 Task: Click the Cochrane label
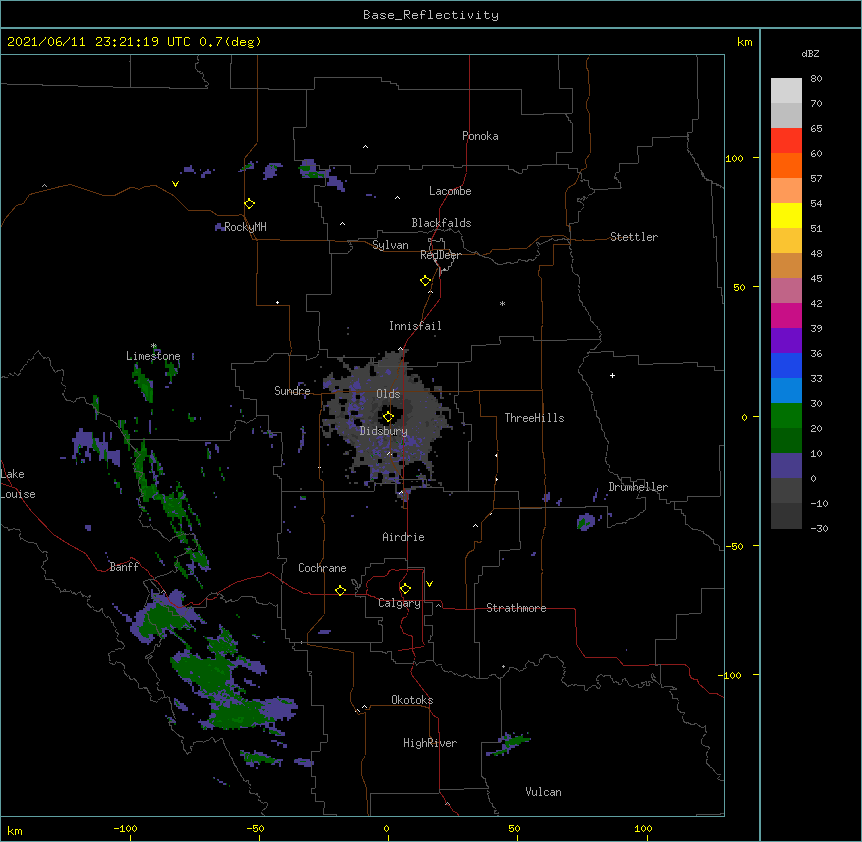[322, 568]
